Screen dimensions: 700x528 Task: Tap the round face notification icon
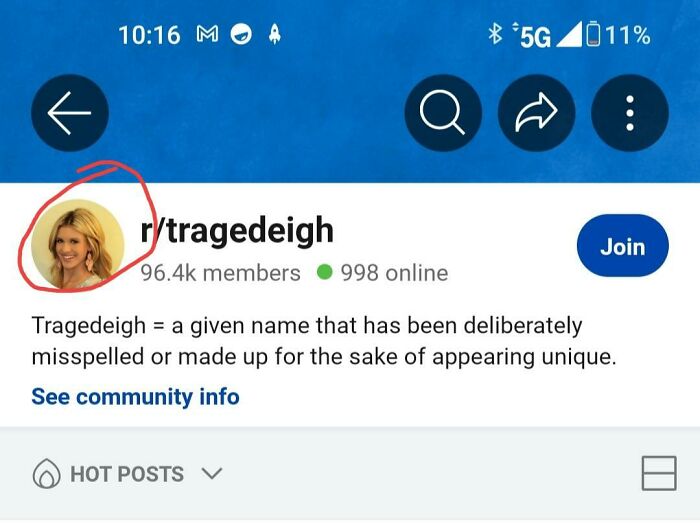pyautogui.click(x=241, y=34)
